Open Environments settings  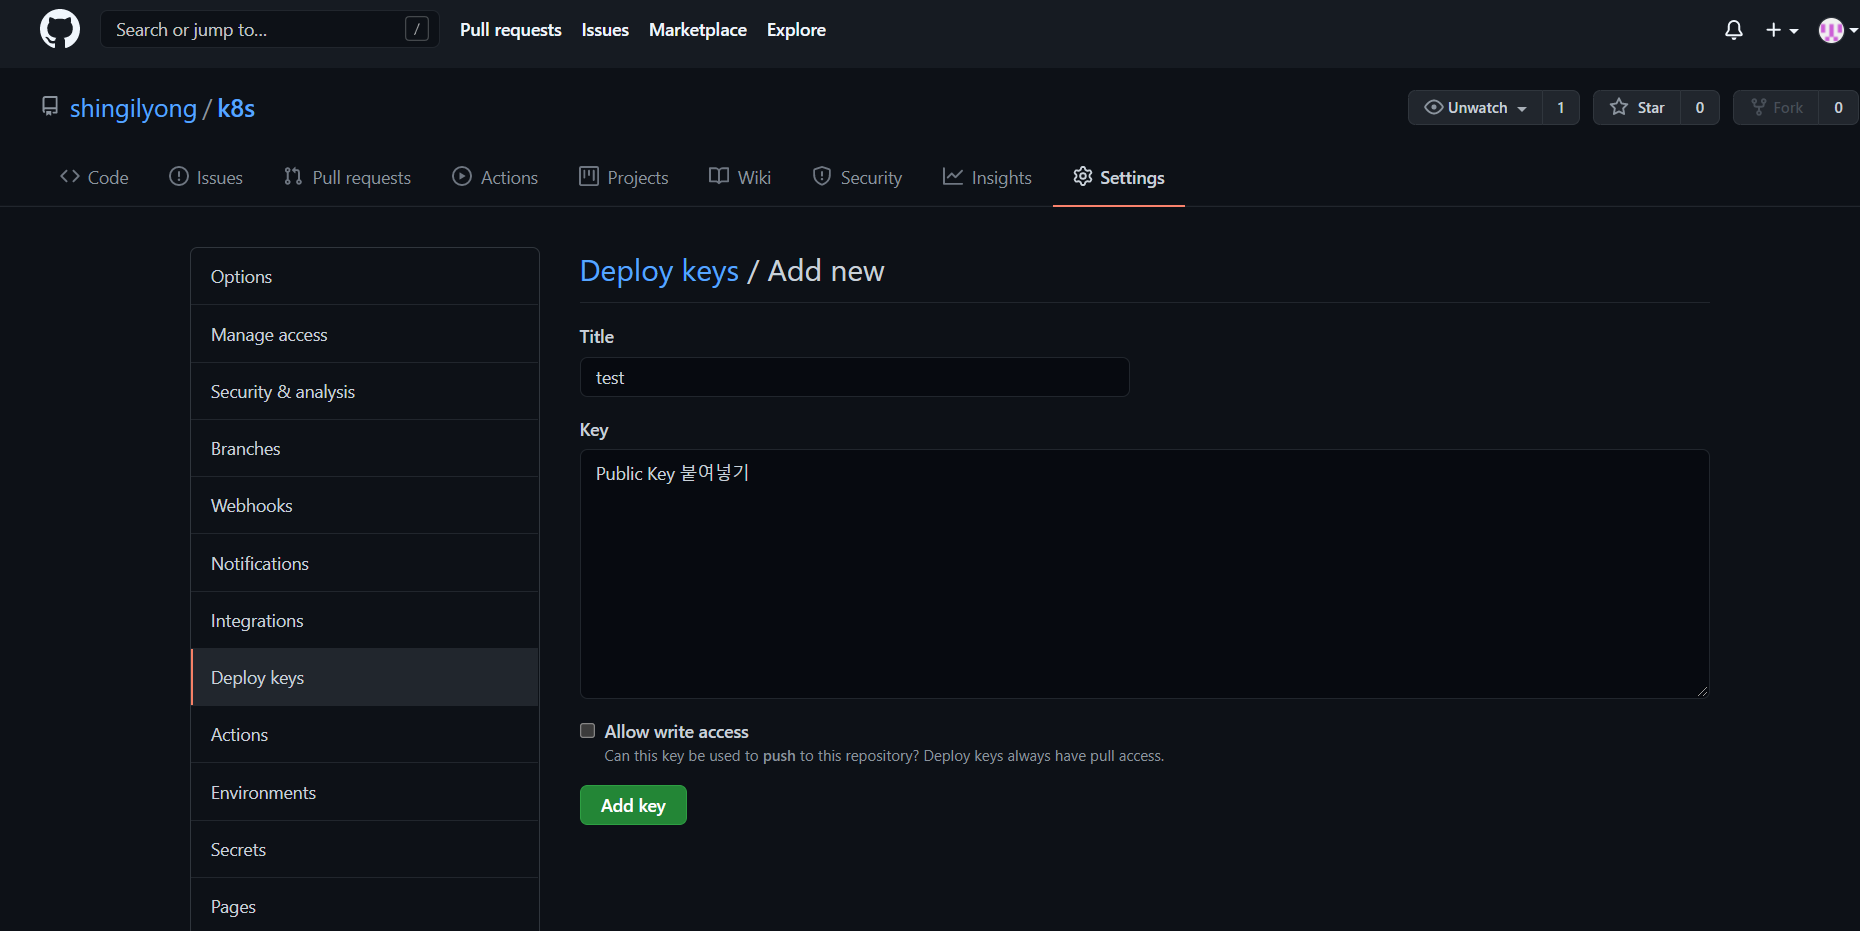click(x=365, y=792)
